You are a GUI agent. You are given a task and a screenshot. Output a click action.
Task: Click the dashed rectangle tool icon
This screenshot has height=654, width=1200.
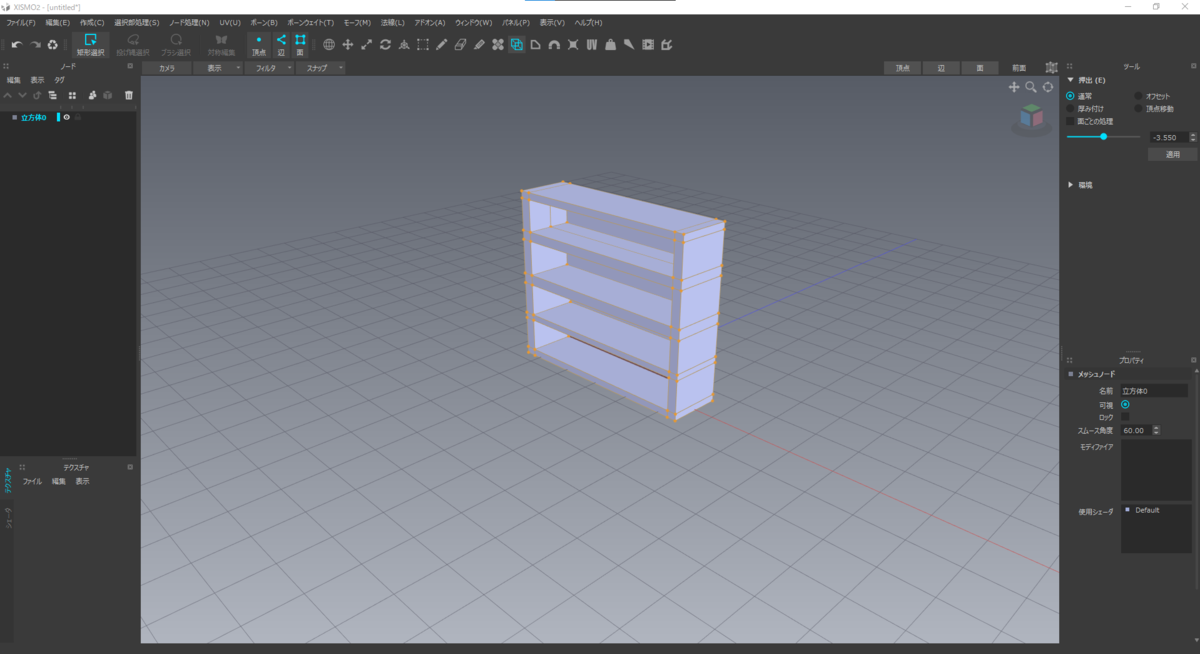[x=423, y=44]
